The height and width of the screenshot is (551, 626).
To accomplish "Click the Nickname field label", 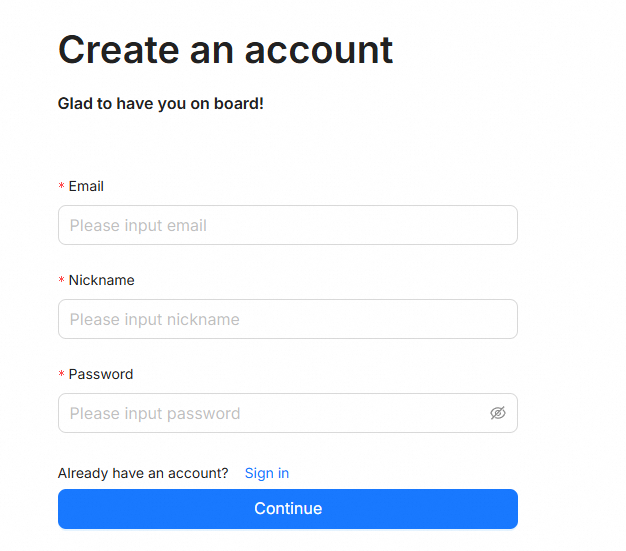I will [x=101, y=280].
